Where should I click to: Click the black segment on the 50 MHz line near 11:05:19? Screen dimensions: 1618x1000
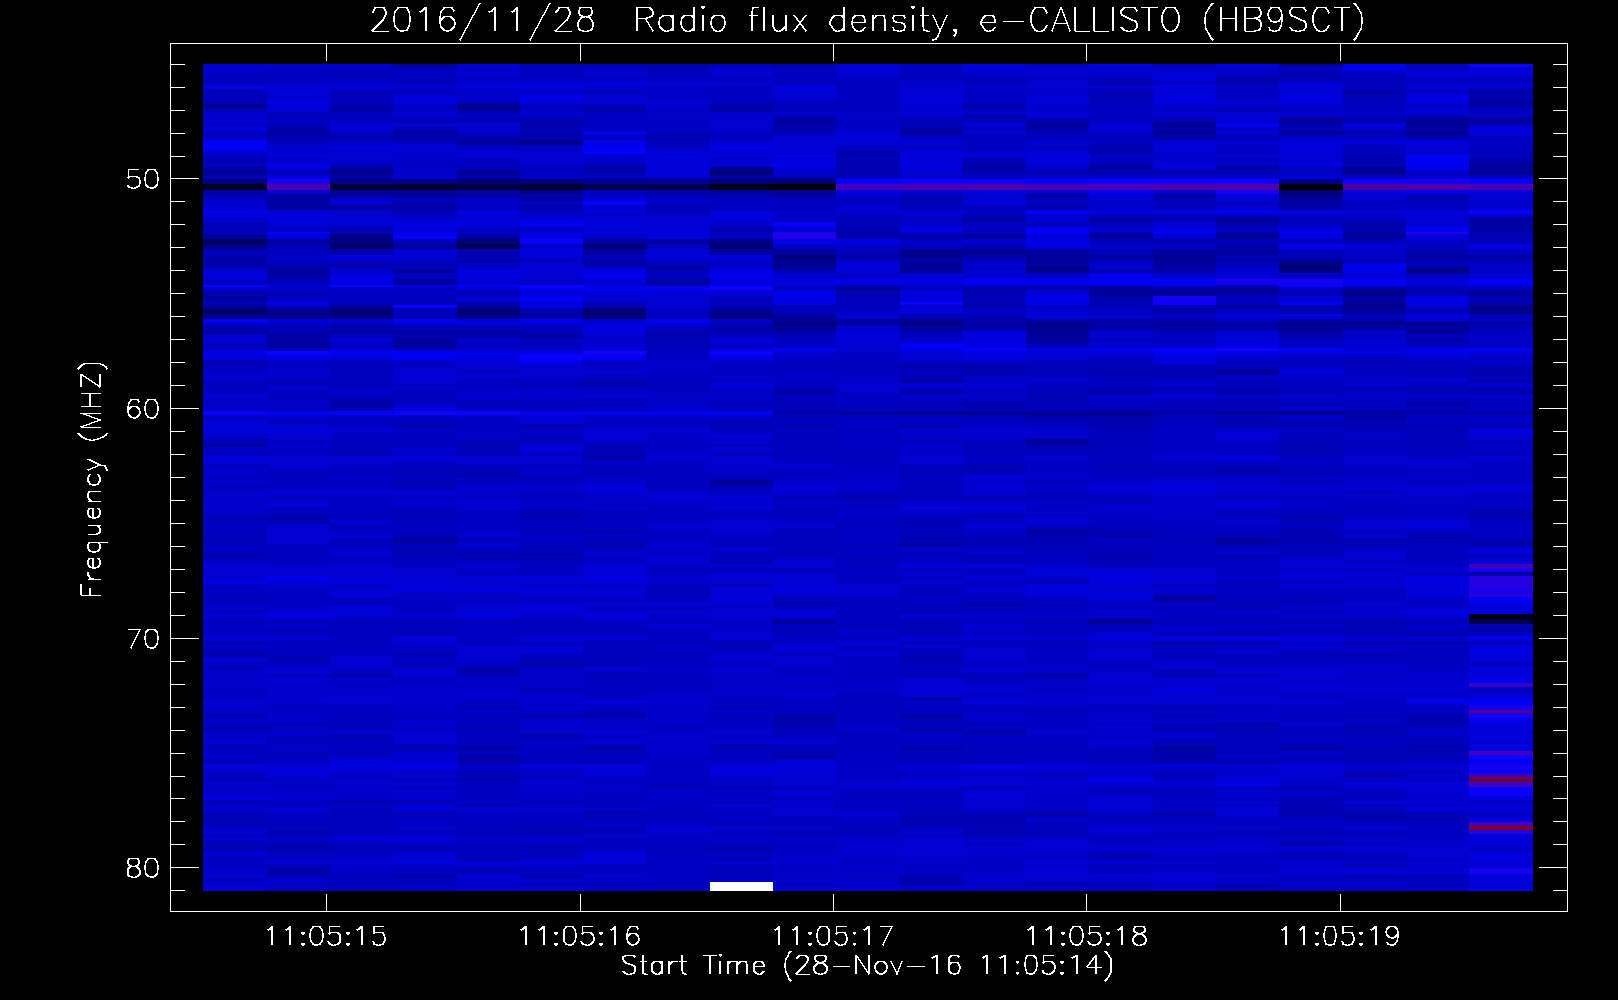(1311, 186)
